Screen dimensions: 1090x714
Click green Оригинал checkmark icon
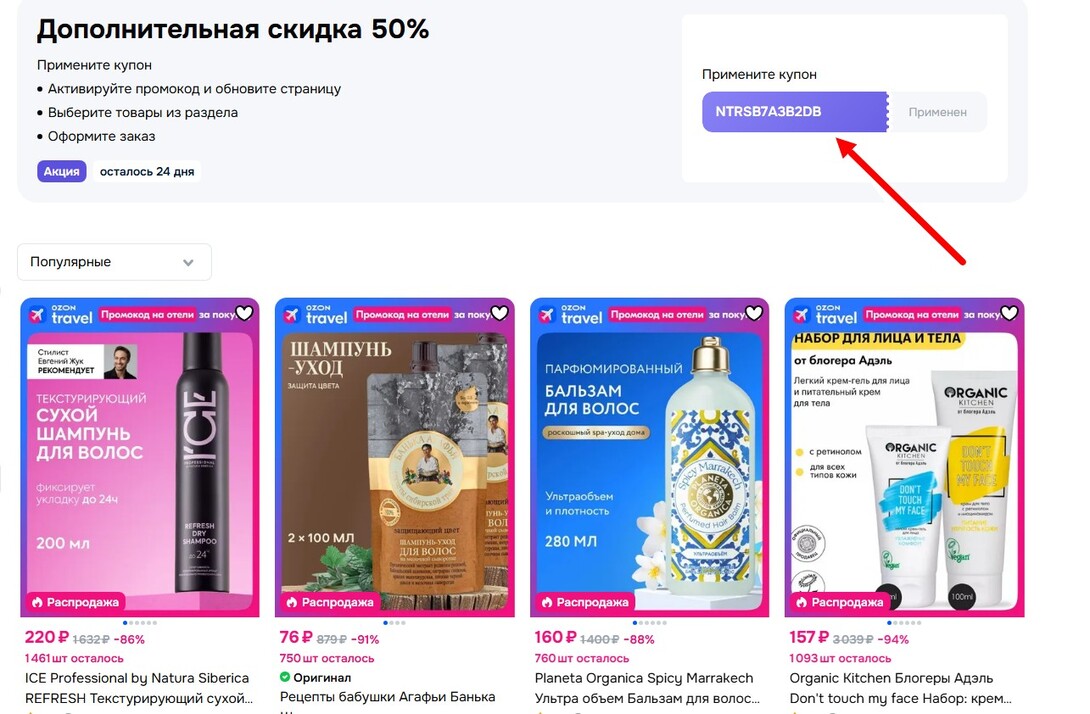click(285, 676)
